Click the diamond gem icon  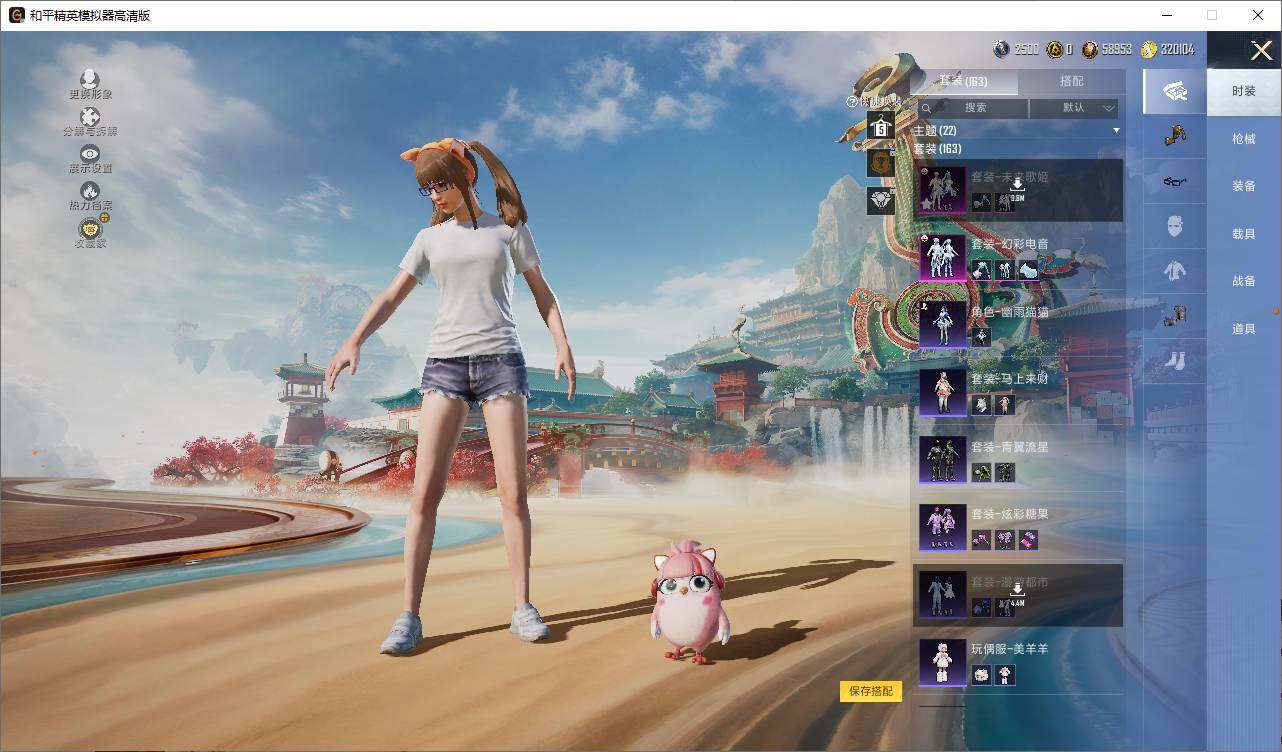coord(881,201)
